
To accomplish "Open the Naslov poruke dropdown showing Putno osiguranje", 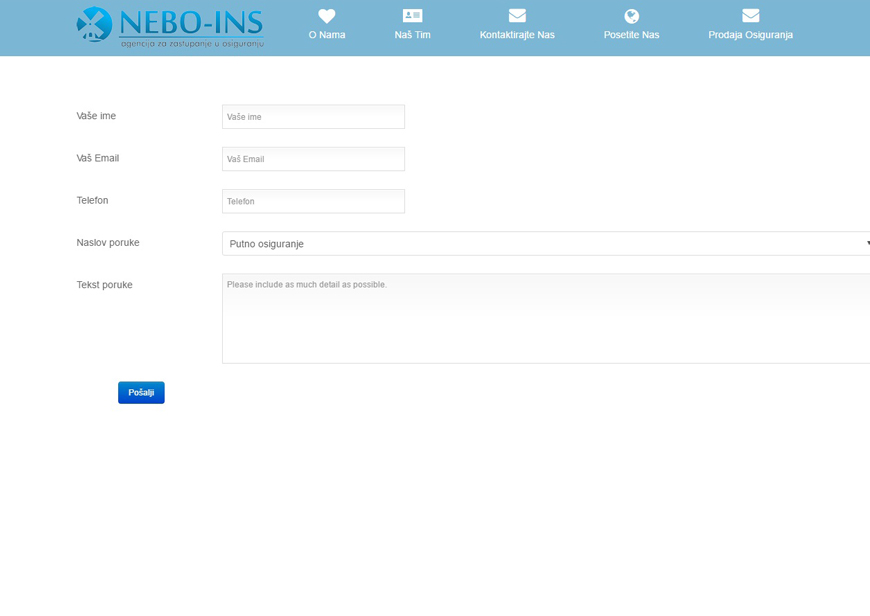I will click(x=540, y=244).
